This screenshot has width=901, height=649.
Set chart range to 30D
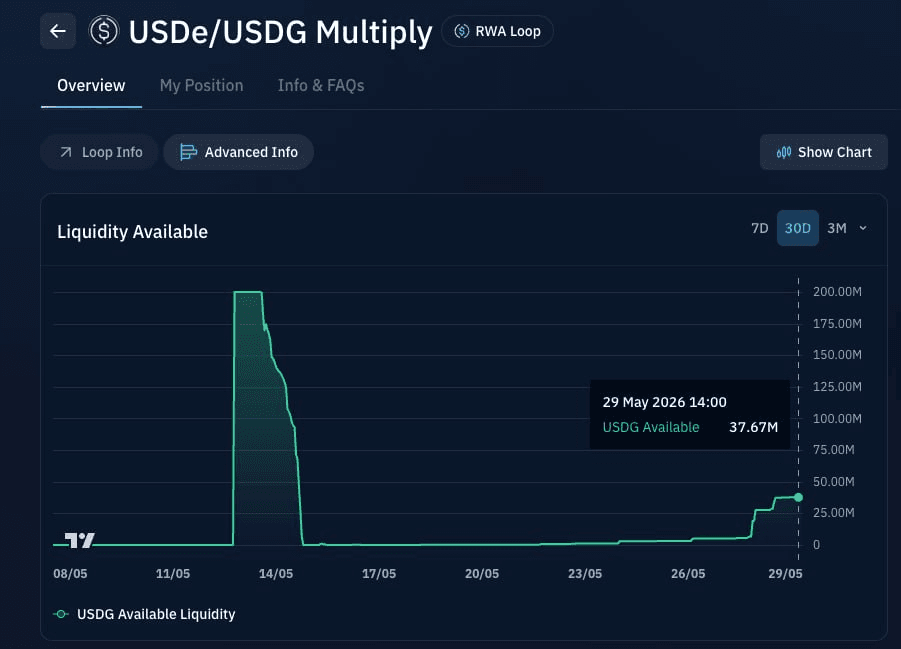[798, 228]
